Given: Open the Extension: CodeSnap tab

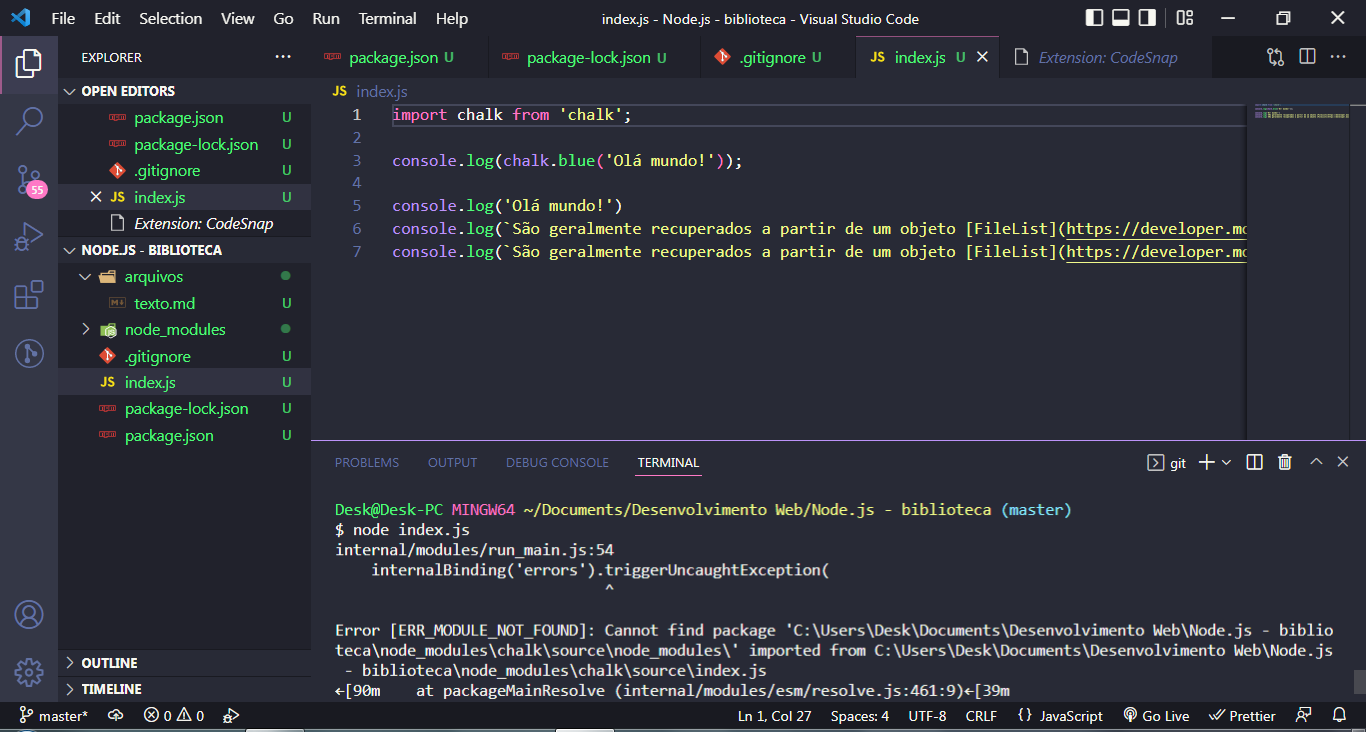Looking at the screenshot, I should (1105, 57).
